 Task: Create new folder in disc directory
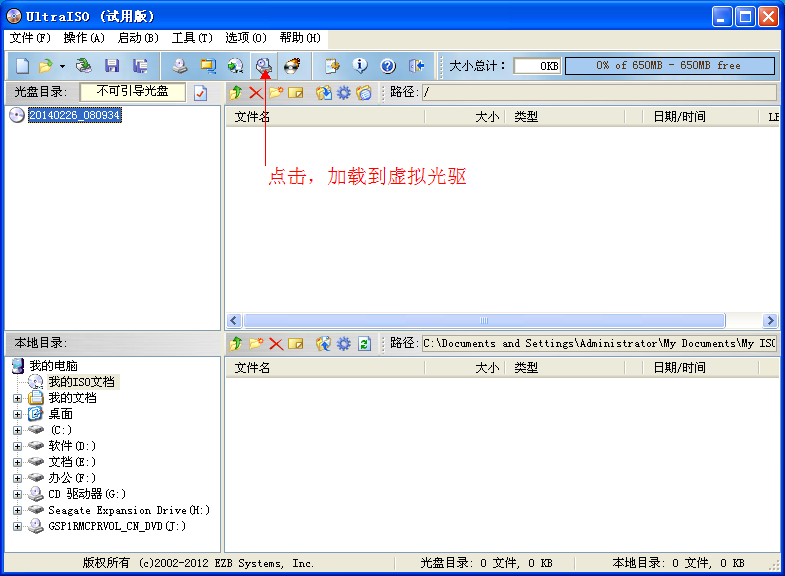(x=276, y=93)
